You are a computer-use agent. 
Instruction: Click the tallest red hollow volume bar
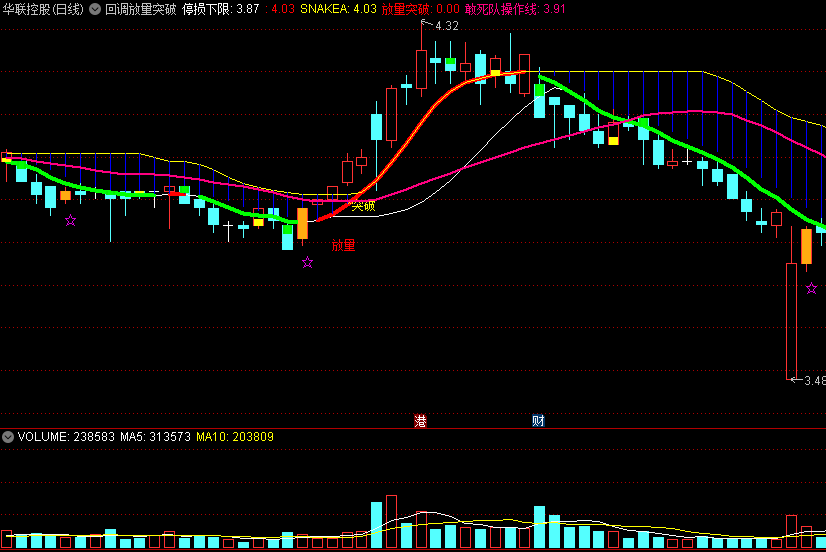391,521
